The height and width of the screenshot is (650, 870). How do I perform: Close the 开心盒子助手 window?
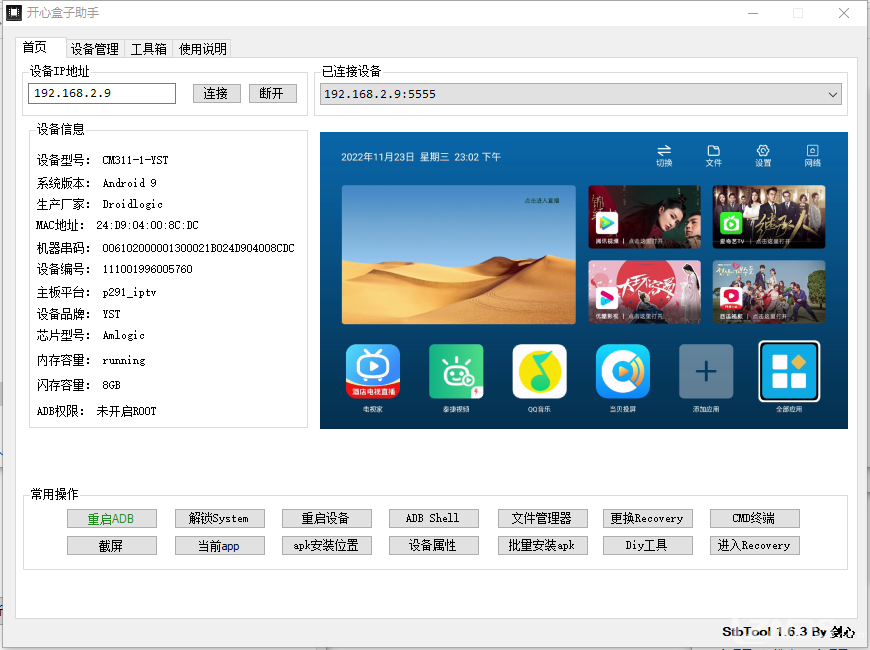[844, 13]
